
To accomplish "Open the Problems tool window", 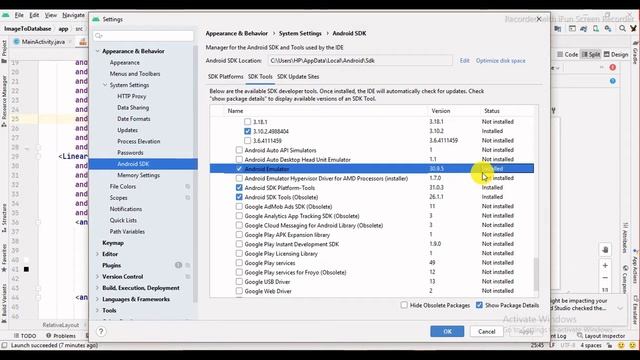I will click(x=61, y=336).
